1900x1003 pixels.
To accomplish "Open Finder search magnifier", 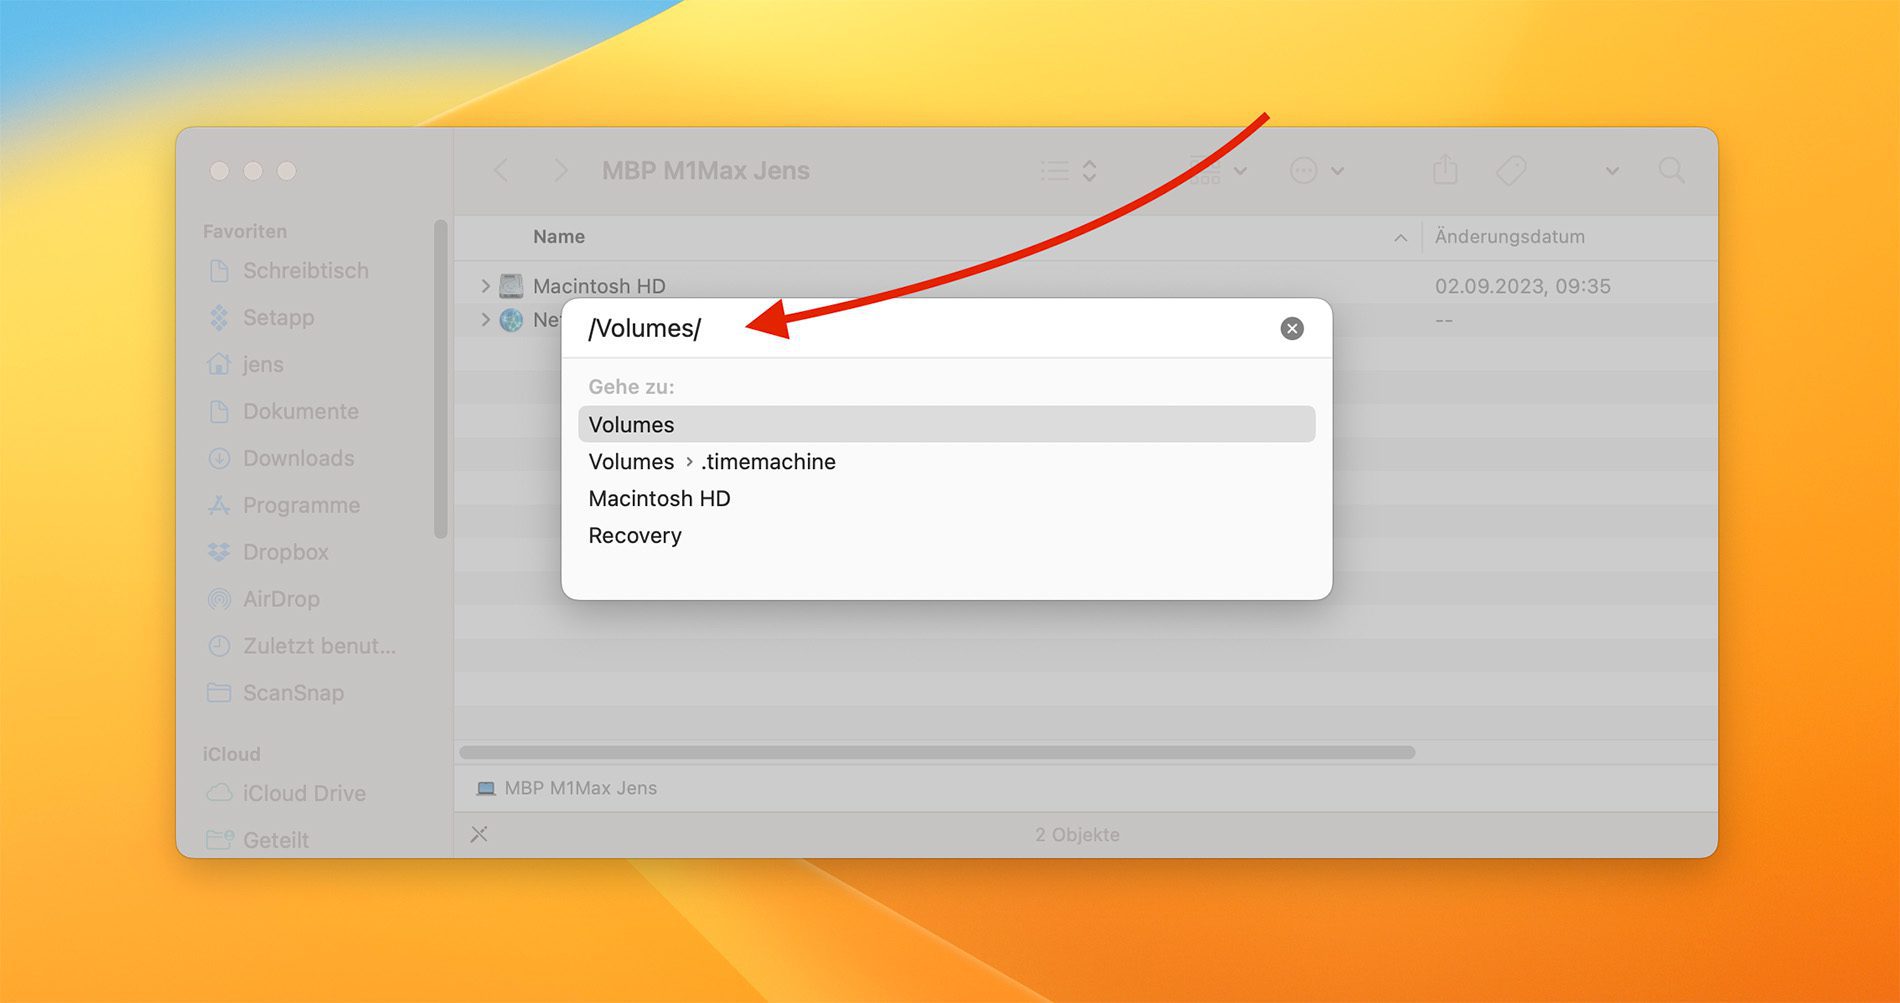I will 1670,171.
